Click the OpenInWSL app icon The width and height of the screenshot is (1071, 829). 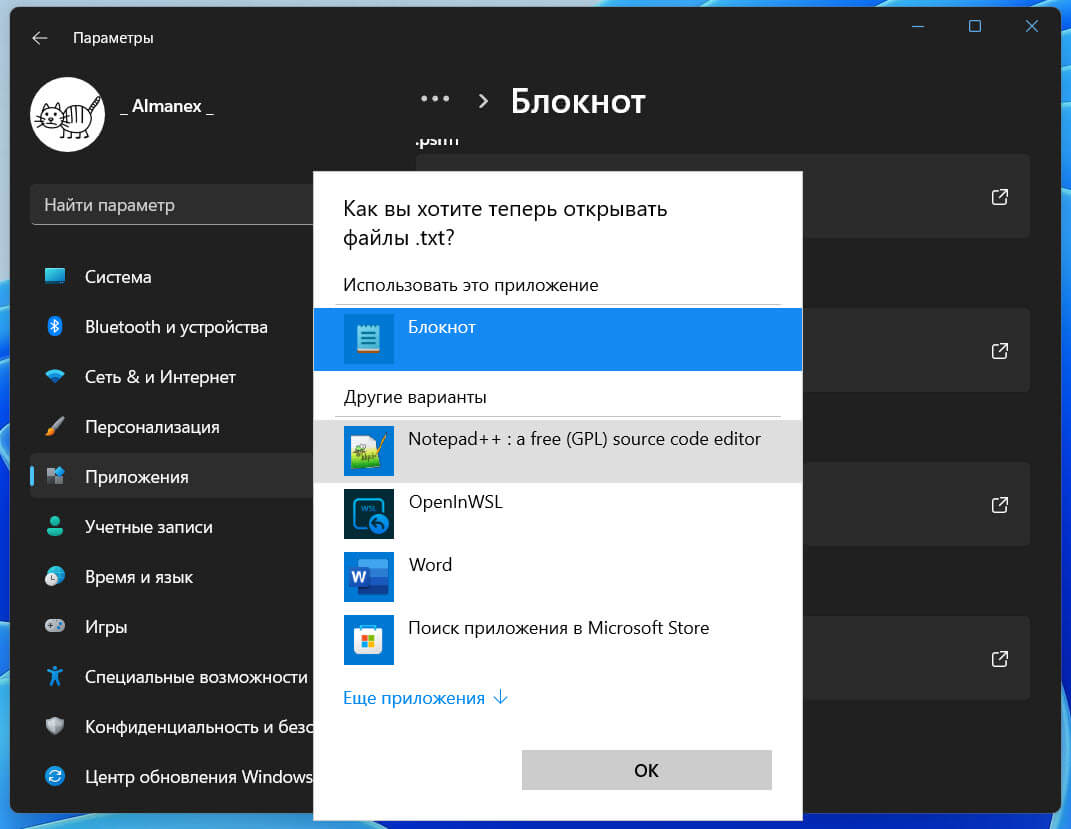(369, 514)
